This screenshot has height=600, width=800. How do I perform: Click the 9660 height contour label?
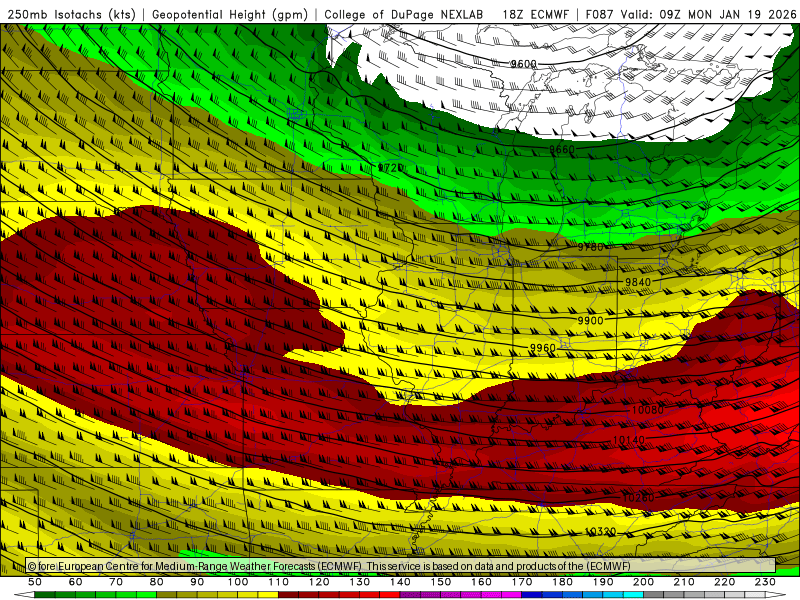(x=562, y=149)
